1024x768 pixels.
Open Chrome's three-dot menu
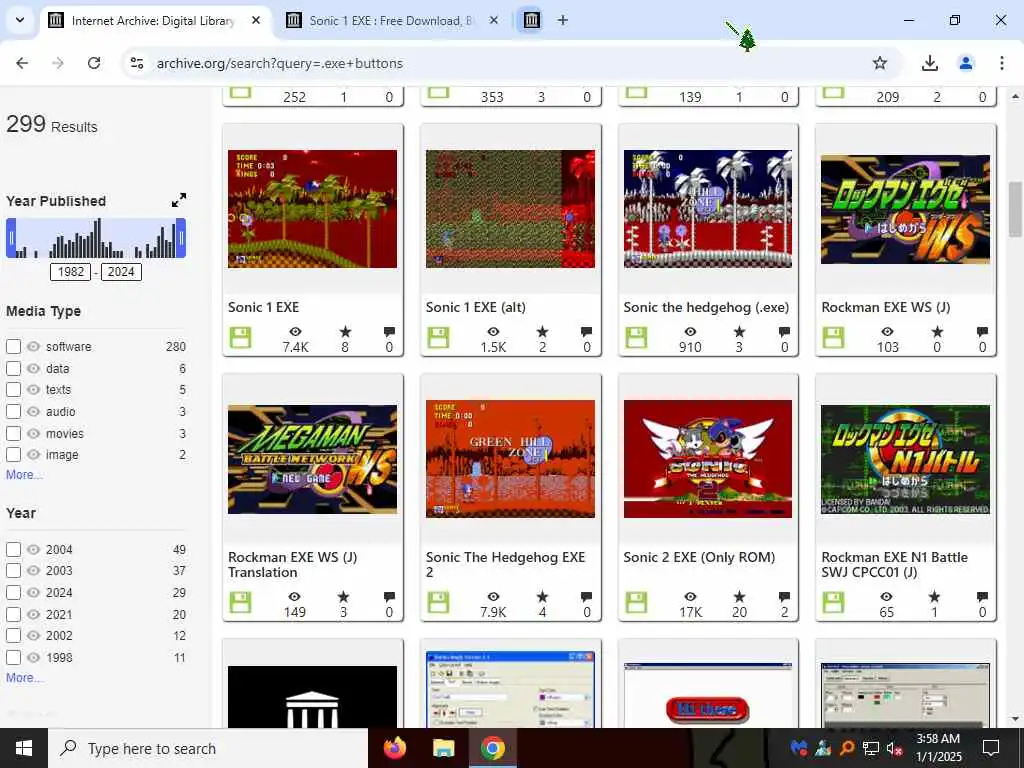(x=1001, y=63)
